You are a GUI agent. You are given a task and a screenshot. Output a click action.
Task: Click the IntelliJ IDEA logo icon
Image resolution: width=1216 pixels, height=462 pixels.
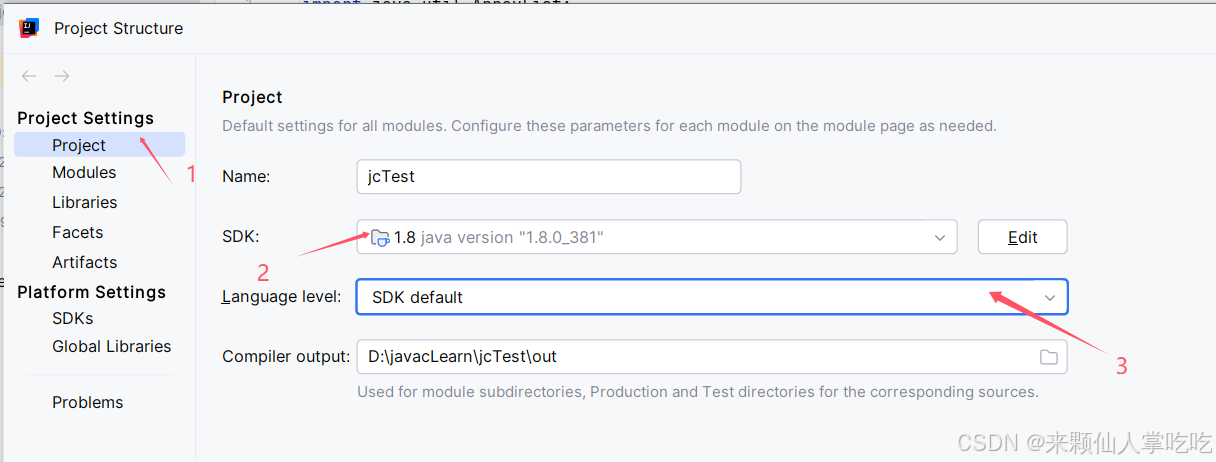point(29,28)
